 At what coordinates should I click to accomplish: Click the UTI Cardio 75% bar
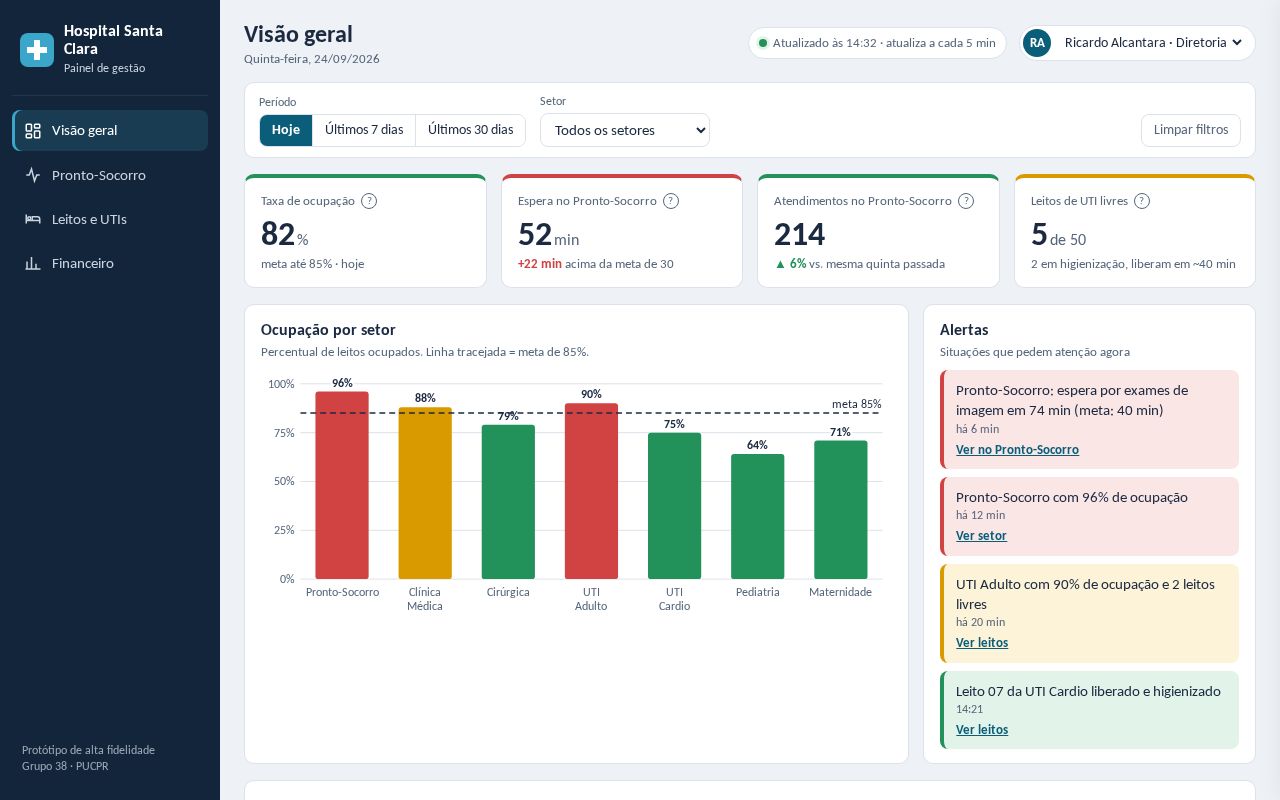[674, 506]
